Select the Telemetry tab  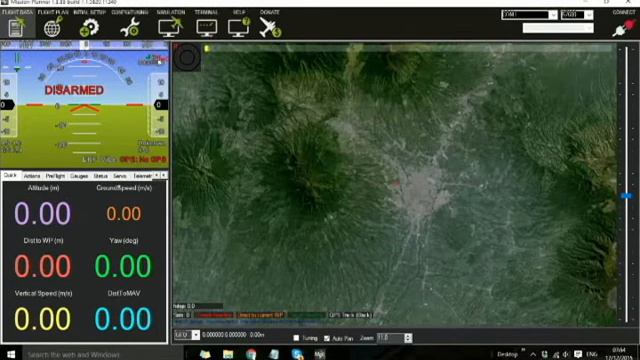click(x=142, y=176)
